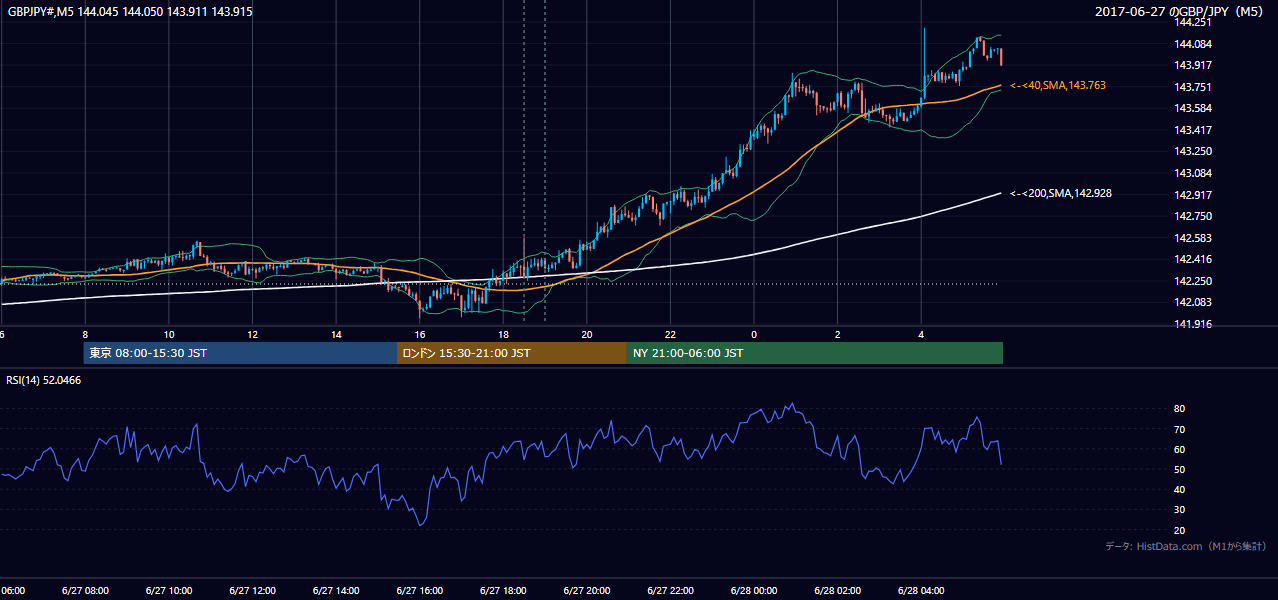Click the hour 22 tick on the price chart axis
The height and width of the screenshot is (600, 1278).
pyautogui.click(x=671, y=335)
